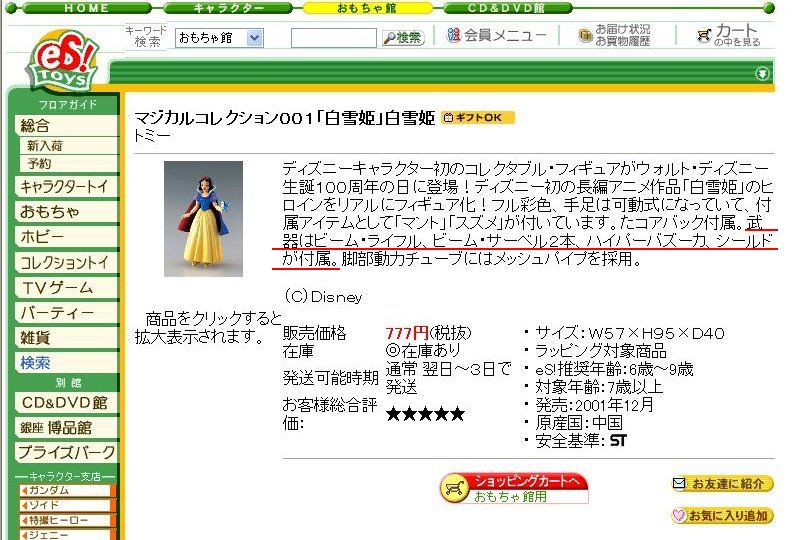Viewport: 800px width, 540px height.
Task: Select 総合 in floor guide
Action: (x=66, y=126)
